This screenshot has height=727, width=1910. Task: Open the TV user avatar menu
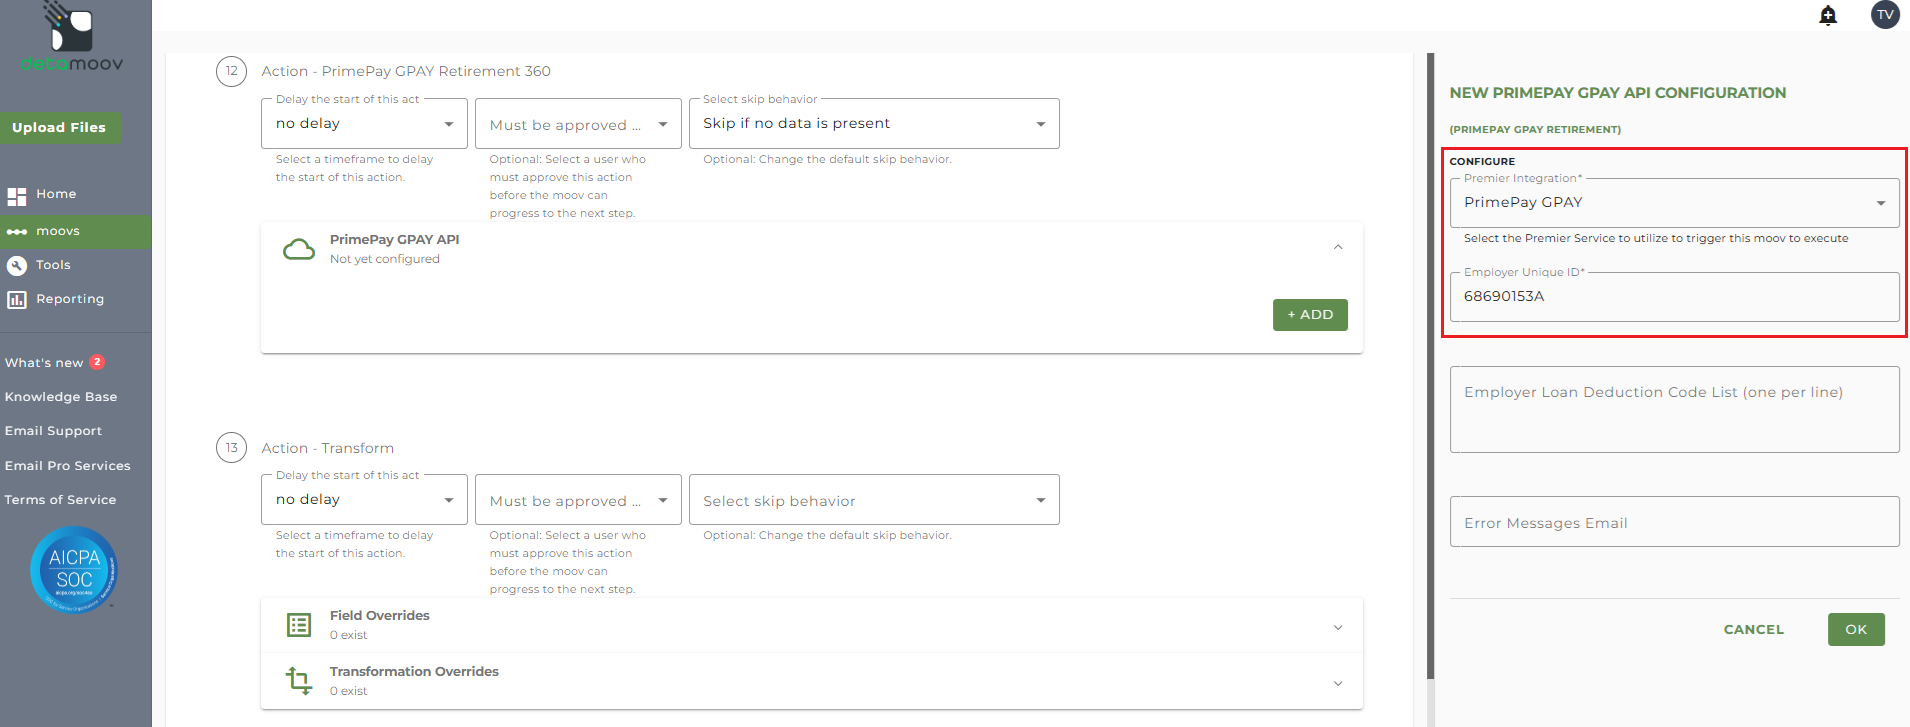(1885, 15)
